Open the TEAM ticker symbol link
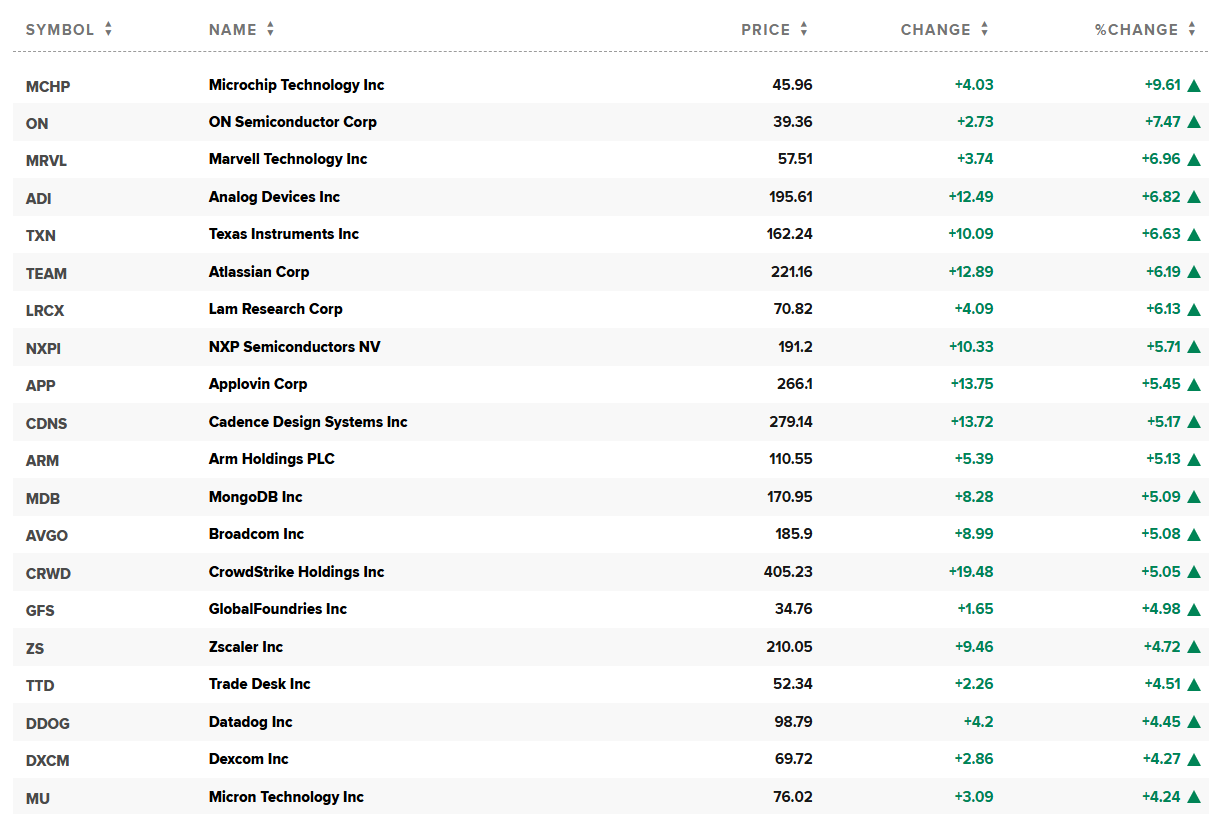This screenshot has width=1209, height=814. (x=47, y=273)
